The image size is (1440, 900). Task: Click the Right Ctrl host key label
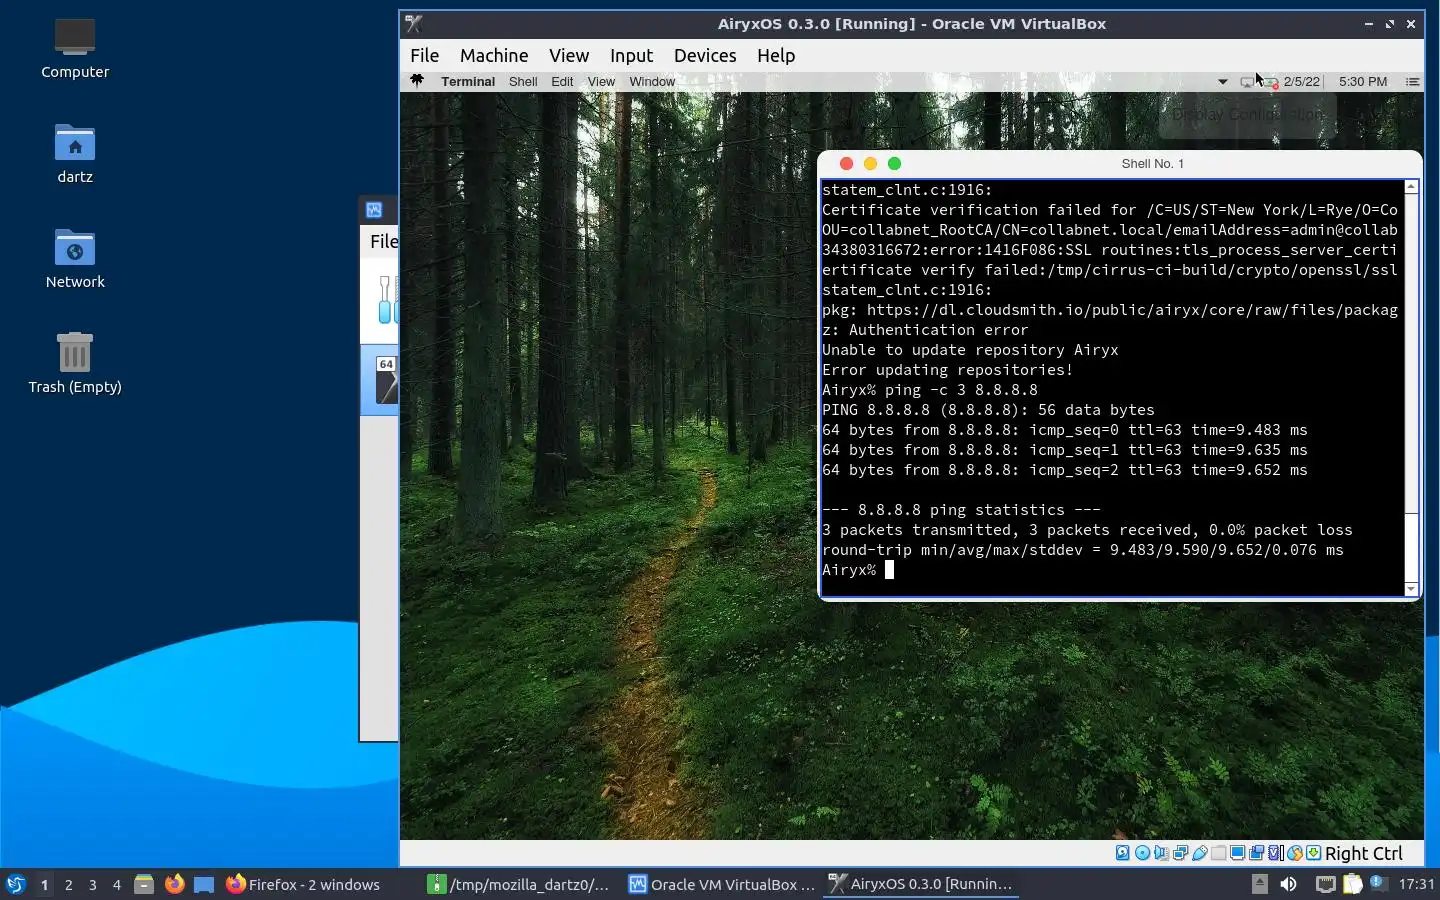[x=1364, y=853]
